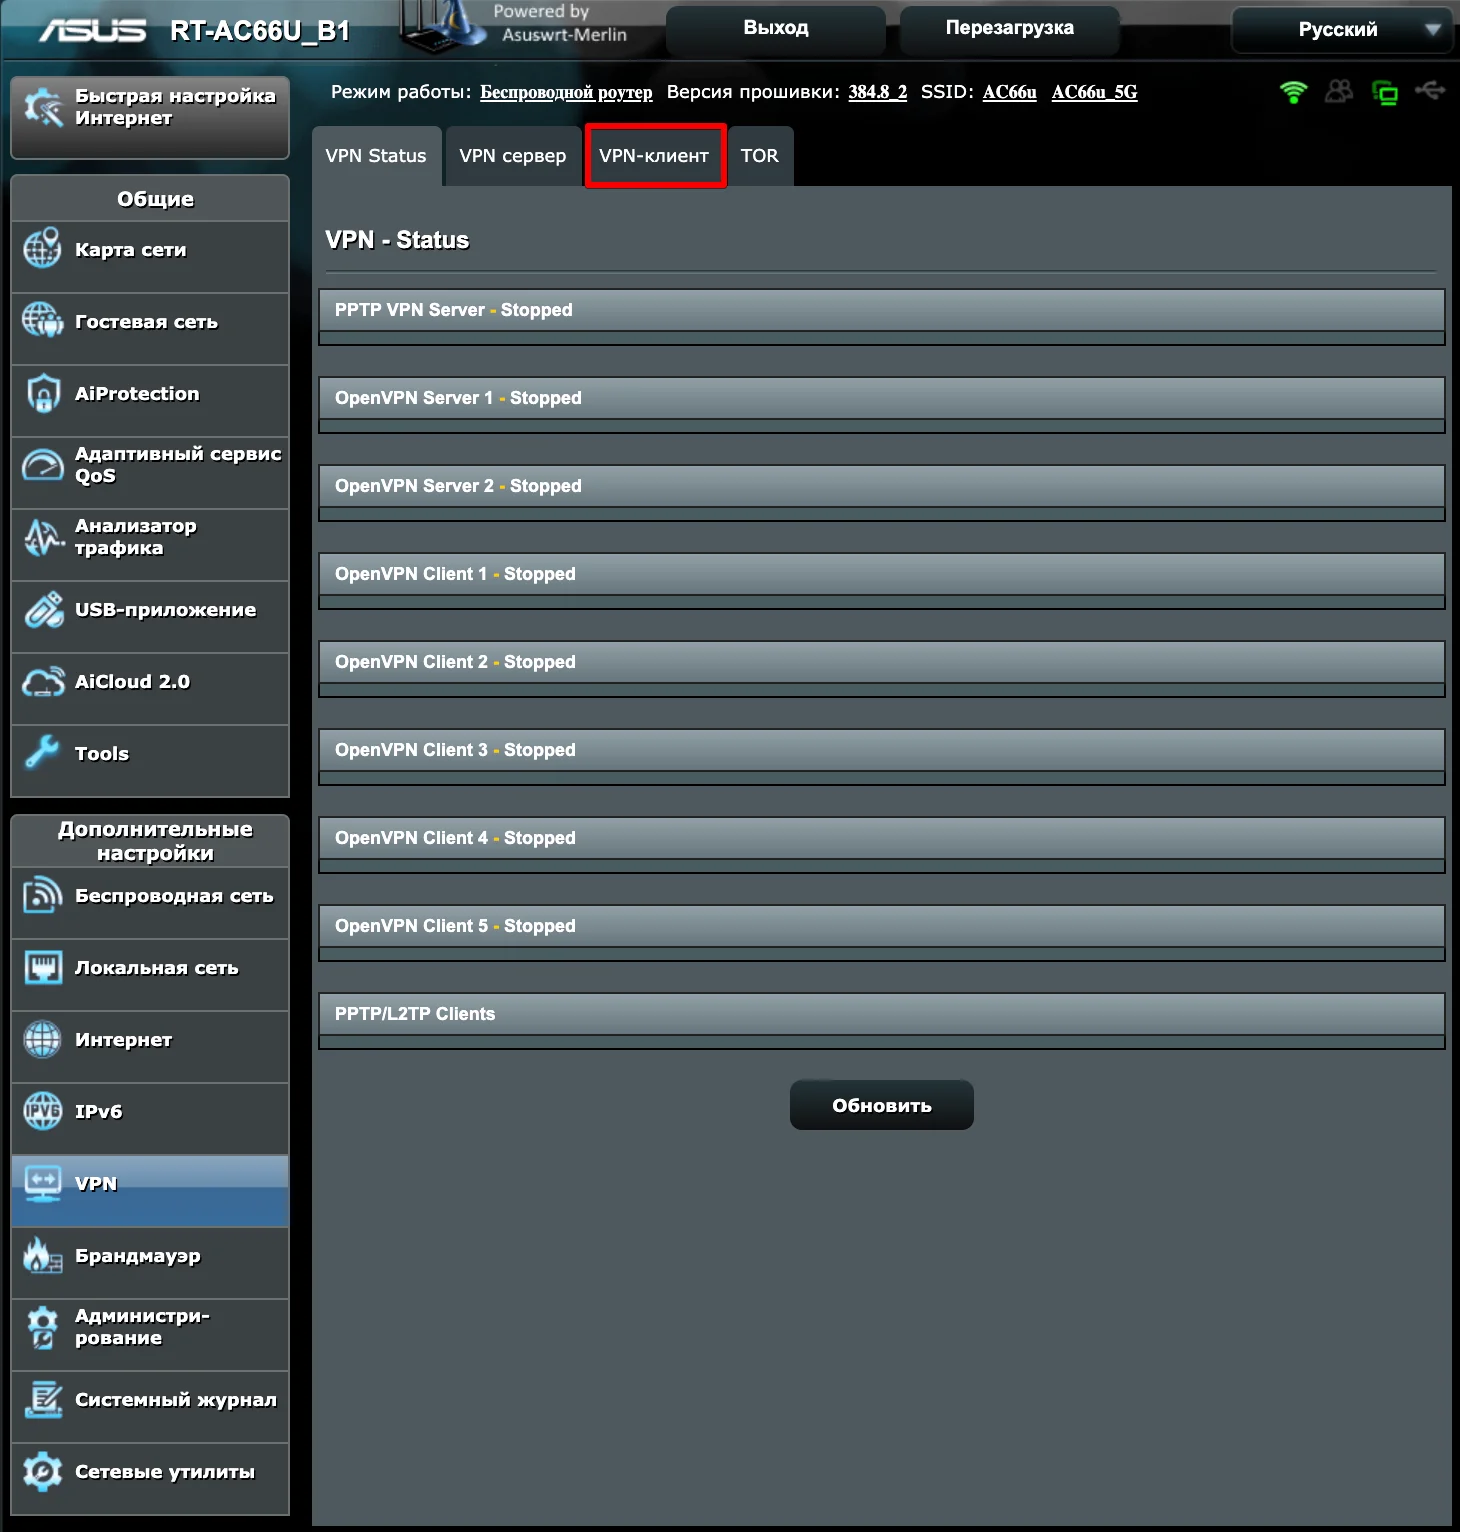The image size is (1460, 1532).
Task: Expand the PPTP VPN Server status section
Action: pos(881,310)
